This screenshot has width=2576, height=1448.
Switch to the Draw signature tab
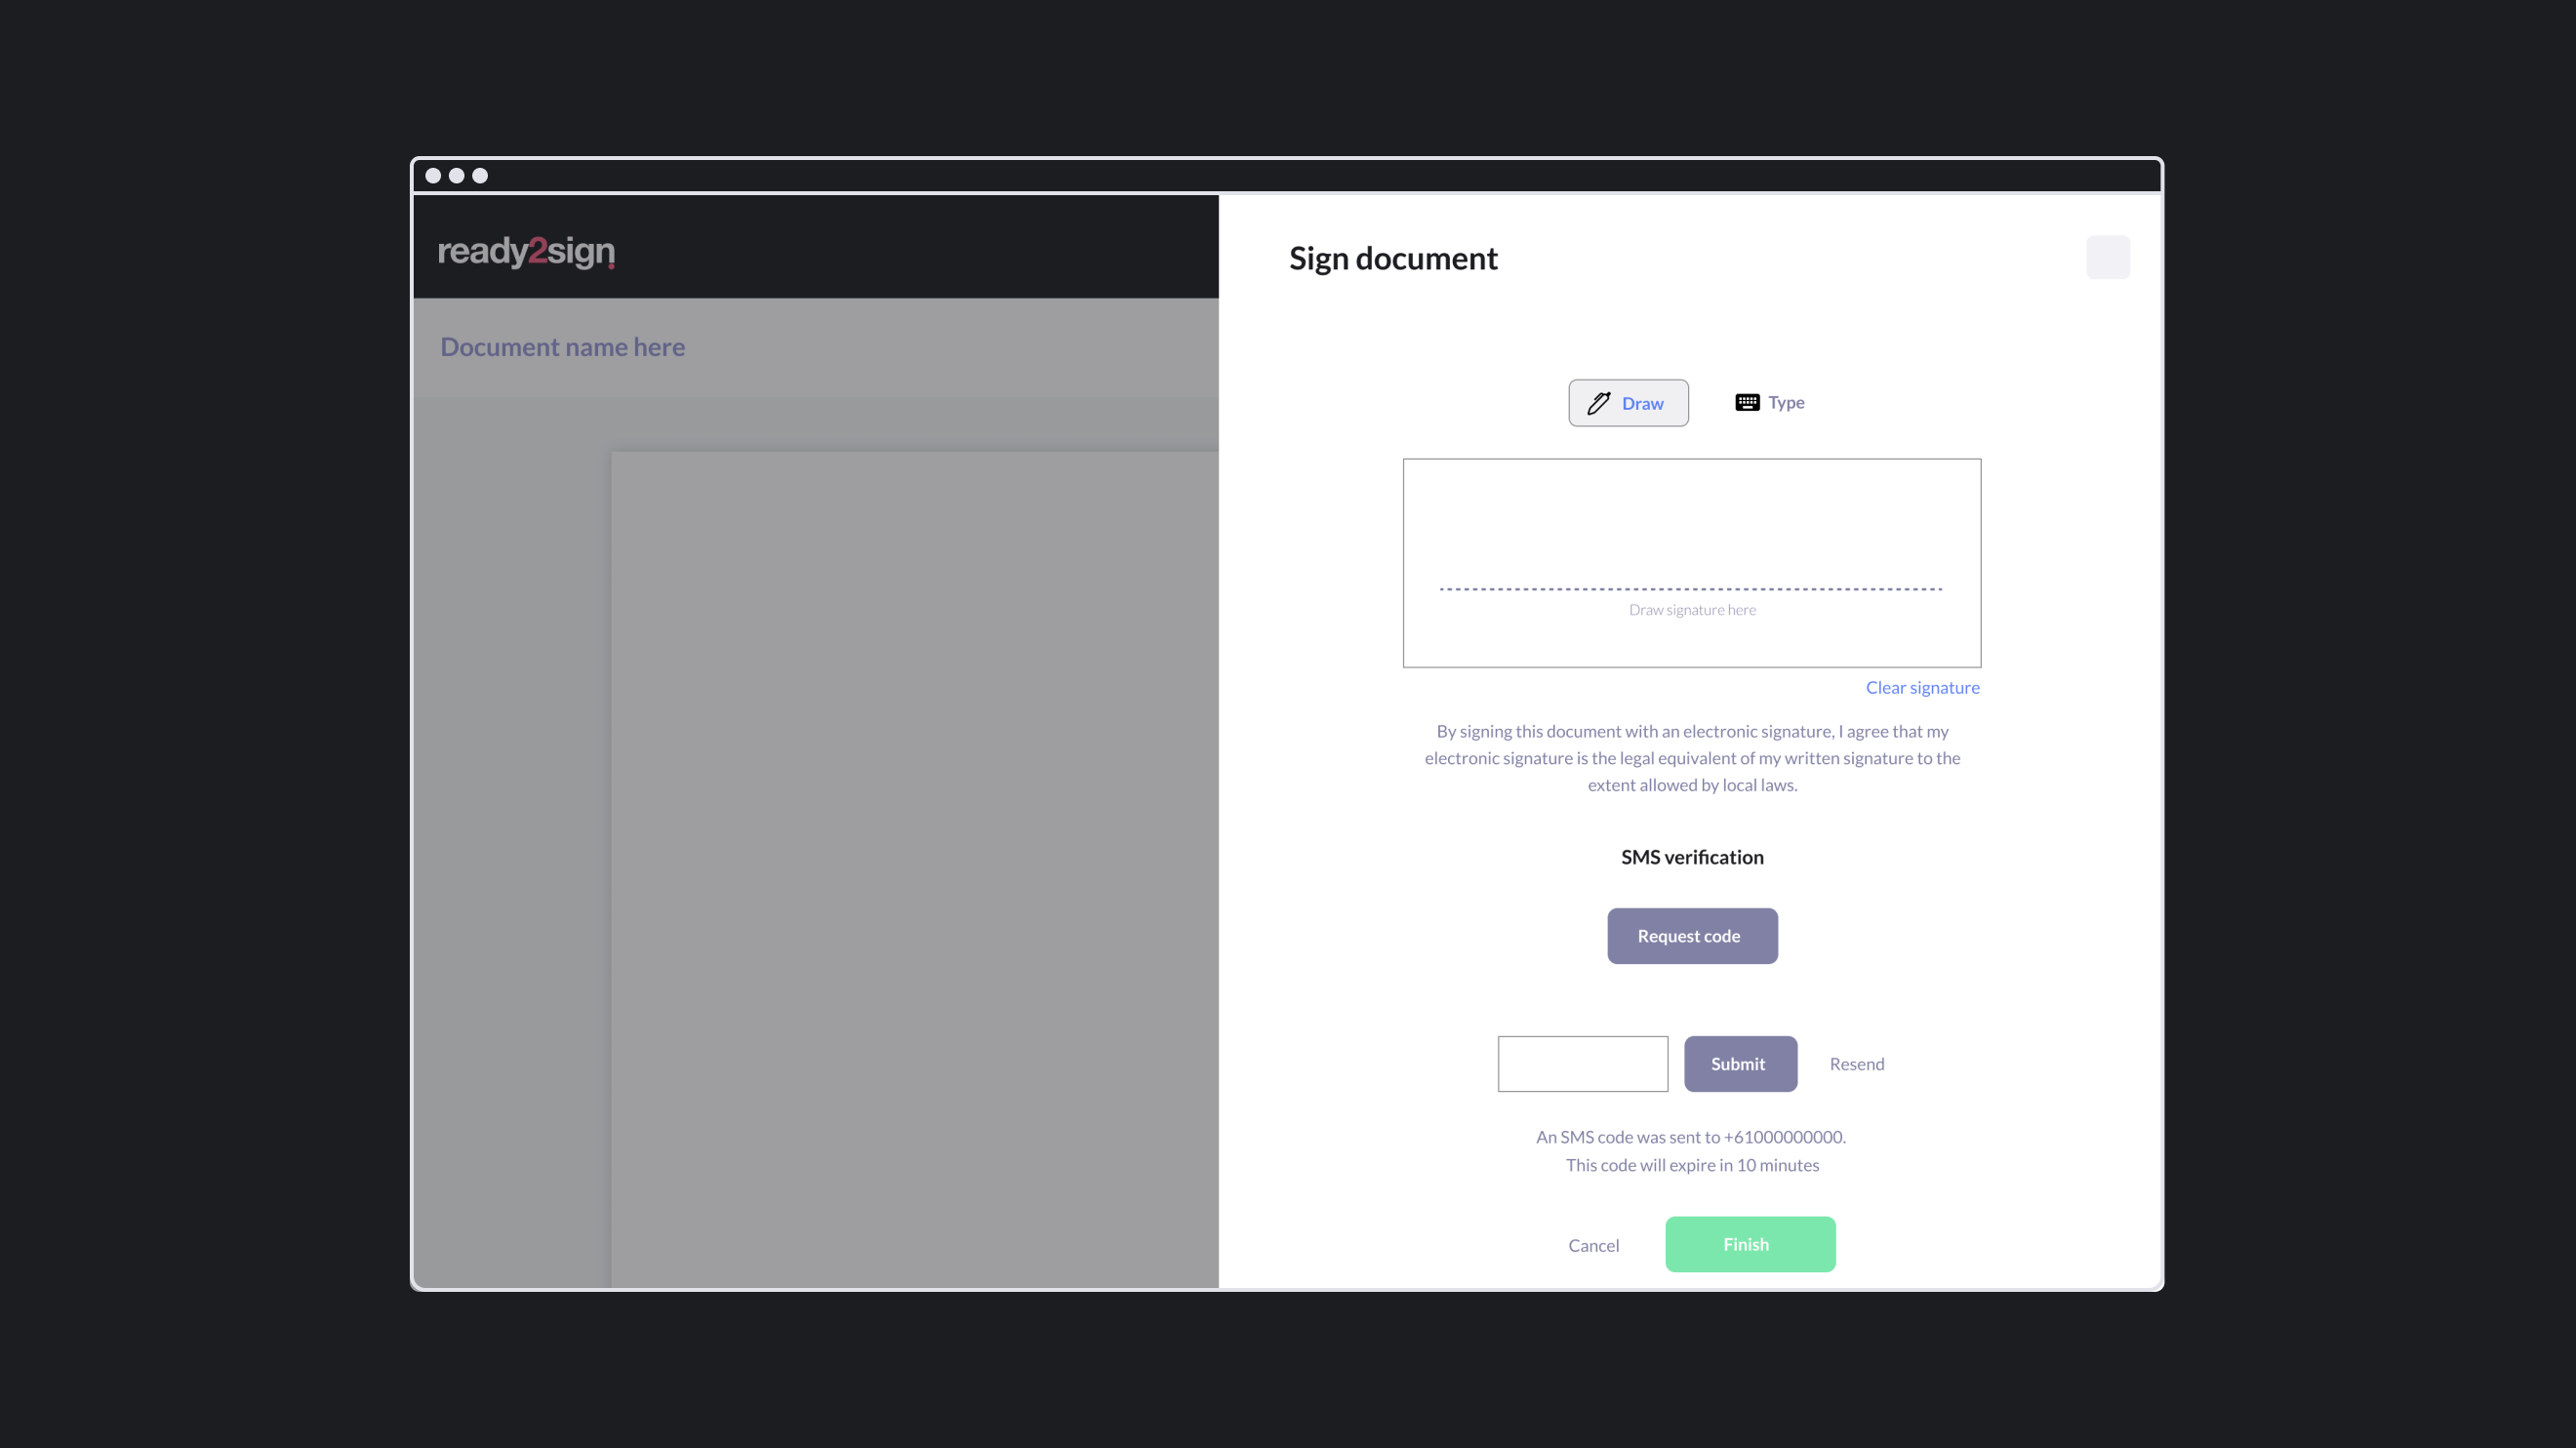(x=1628, y=403)
